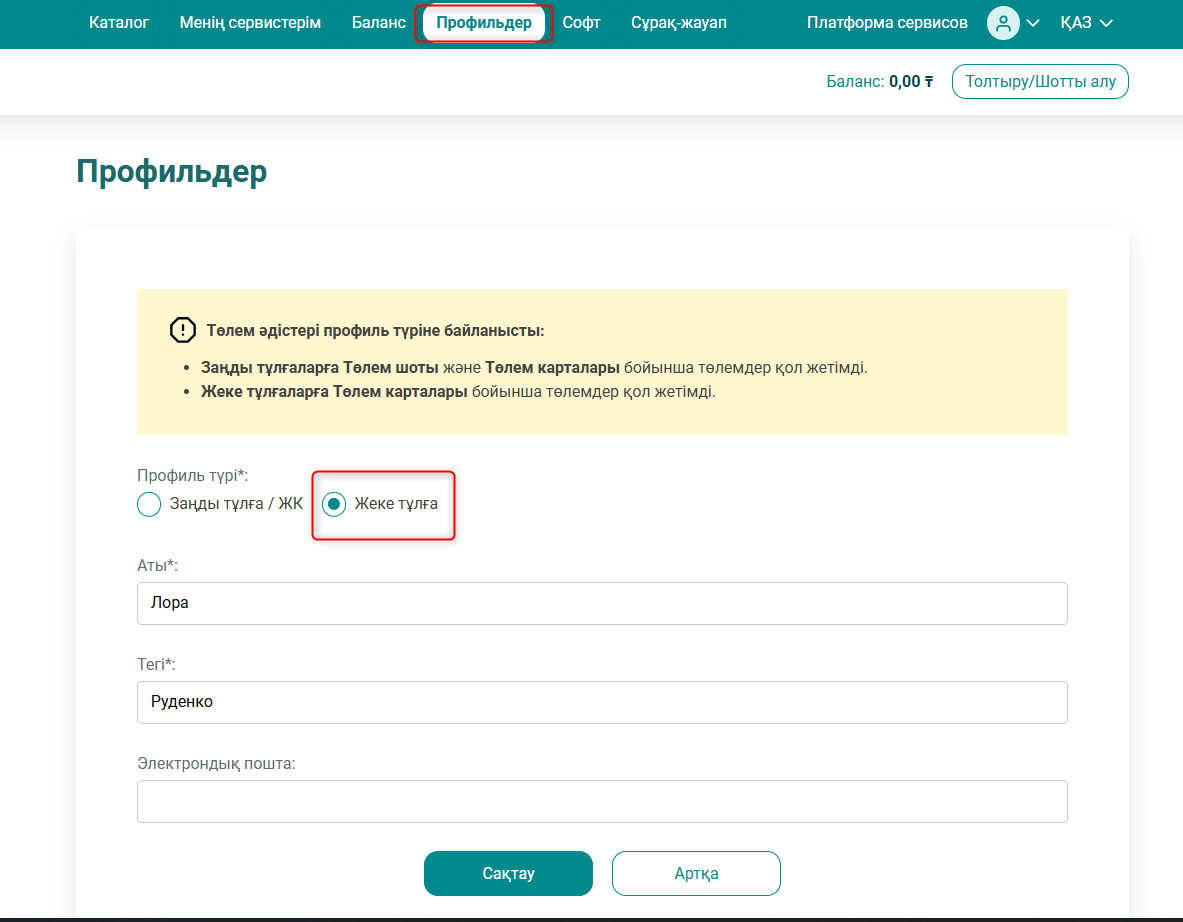Image resolution: width=1183 pixels, height=922 pixels.
Task: Select the Жеке тұлға radio button
Action: click(334, 504)
